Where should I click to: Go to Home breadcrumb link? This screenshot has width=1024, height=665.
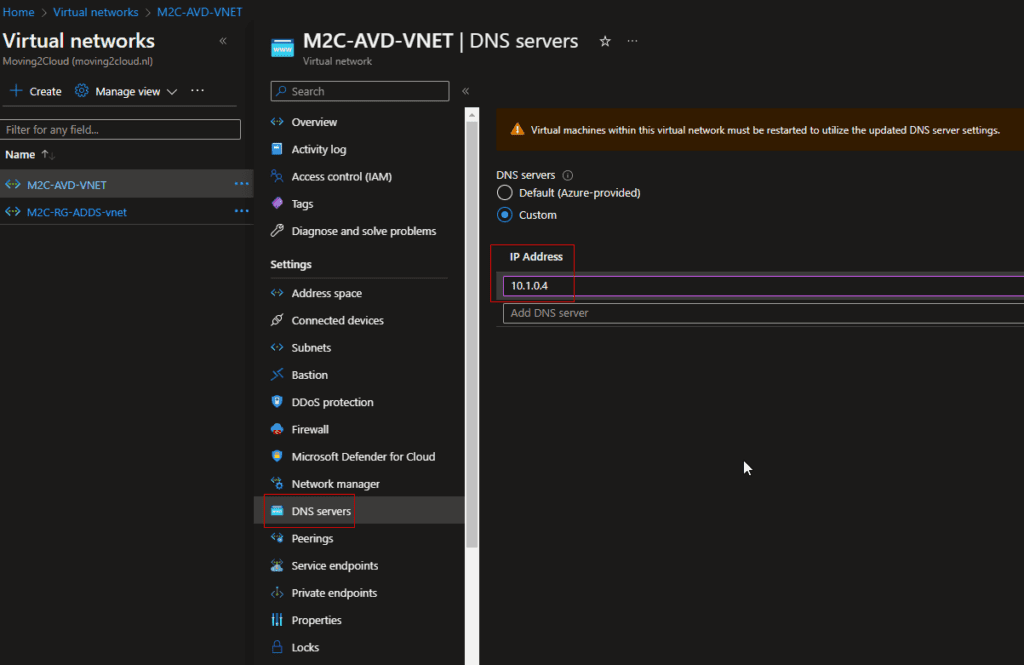(19, 12)
